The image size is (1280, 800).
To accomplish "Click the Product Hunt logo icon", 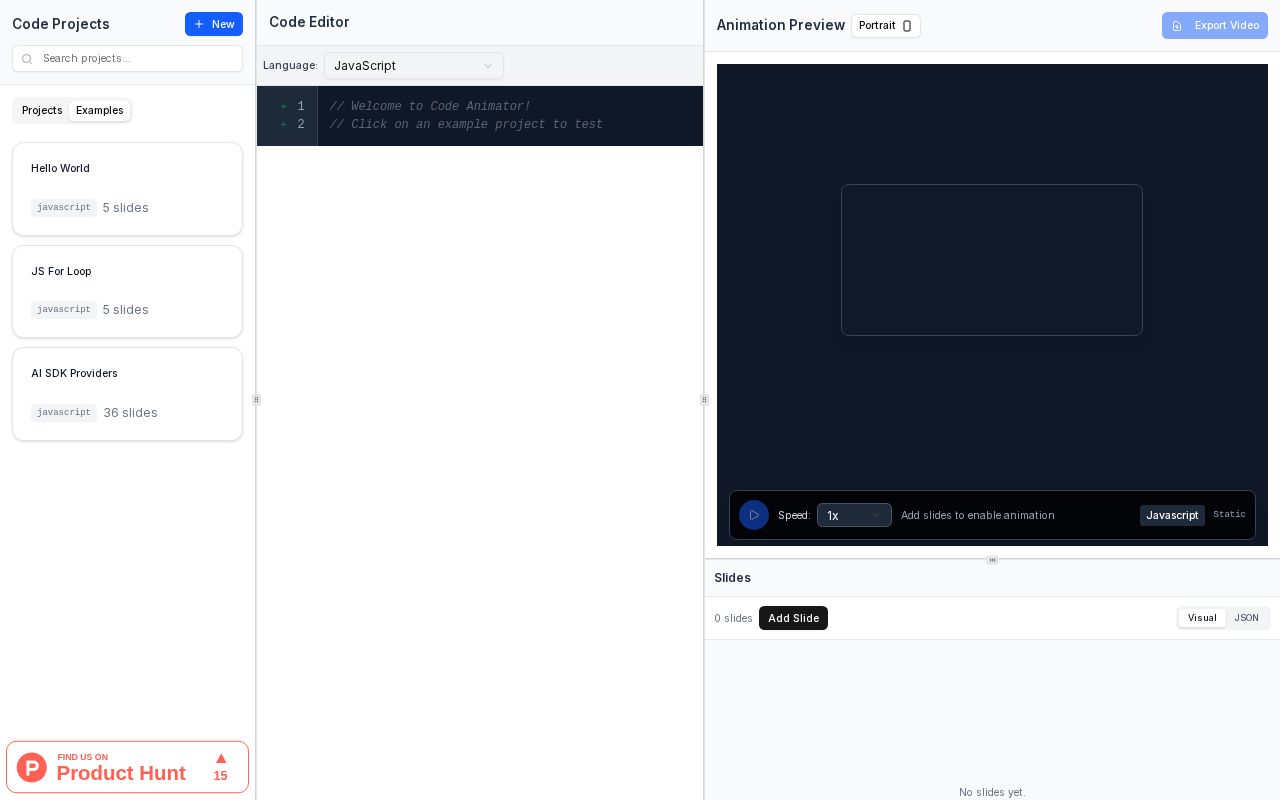I will pyautogui.click(x=32, y=767).
